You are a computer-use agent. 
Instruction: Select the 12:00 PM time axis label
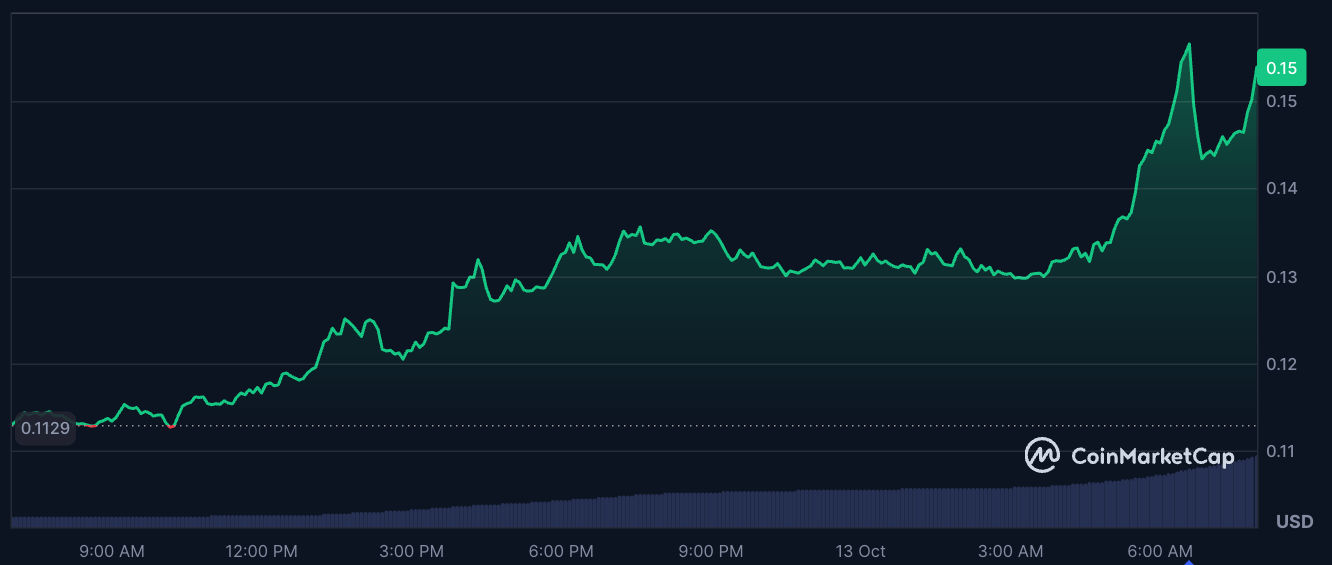pyautogui.click(x=260, y=551)
